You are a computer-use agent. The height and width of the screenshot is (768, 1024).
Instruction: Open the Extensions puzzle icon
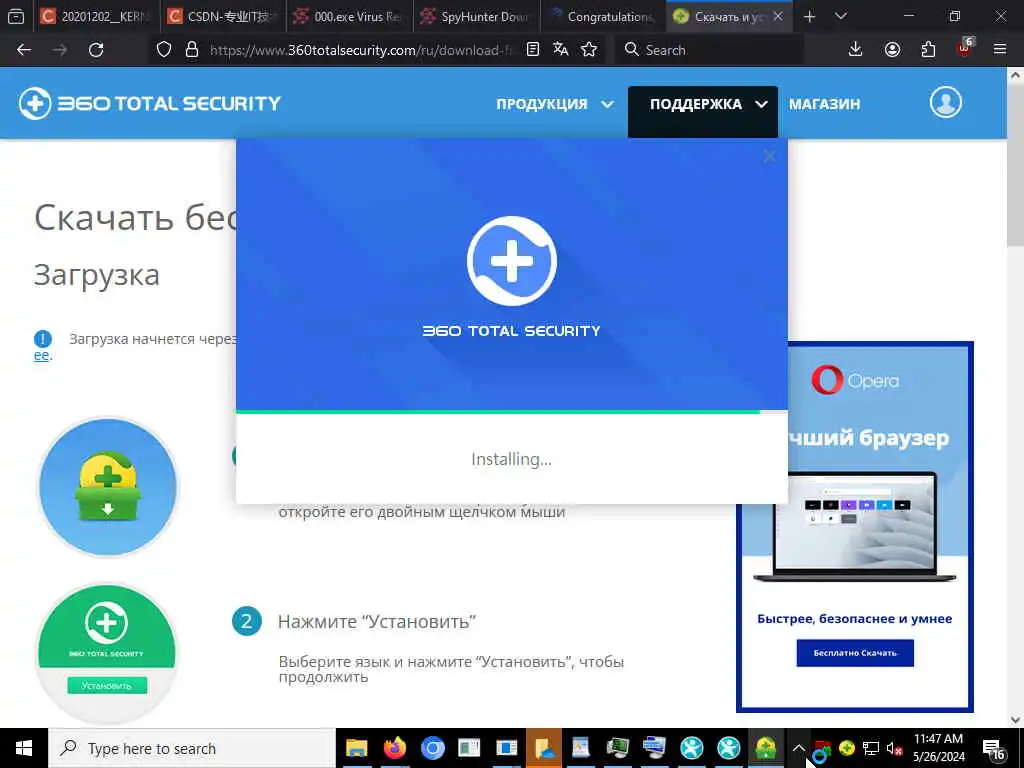click(928, 50)
